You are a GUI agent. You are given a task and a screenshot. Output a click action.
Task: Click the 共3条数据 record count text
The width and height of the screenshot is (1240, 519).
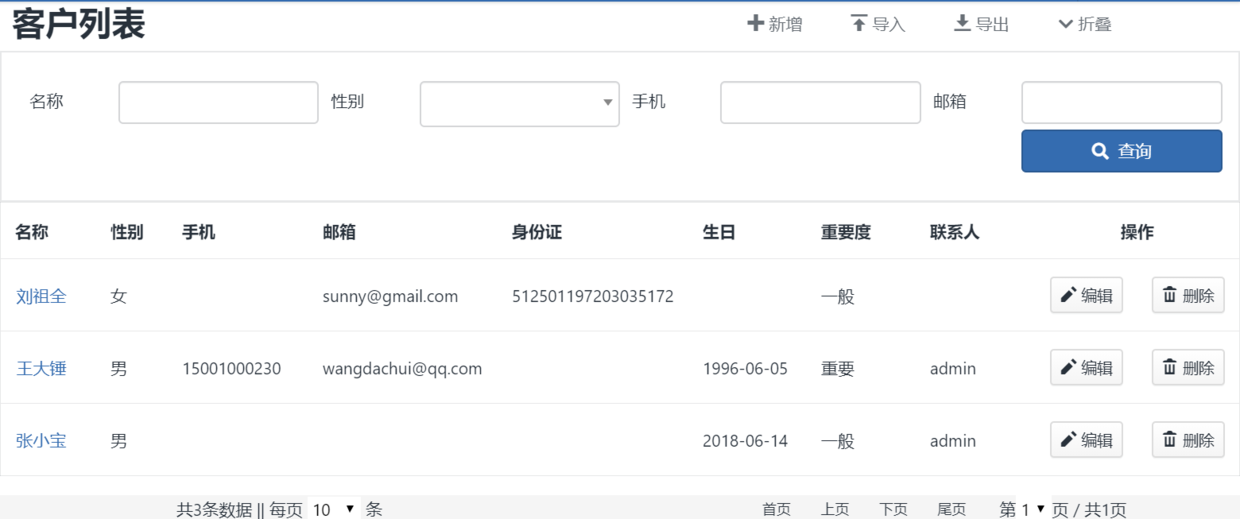(214, 510)
